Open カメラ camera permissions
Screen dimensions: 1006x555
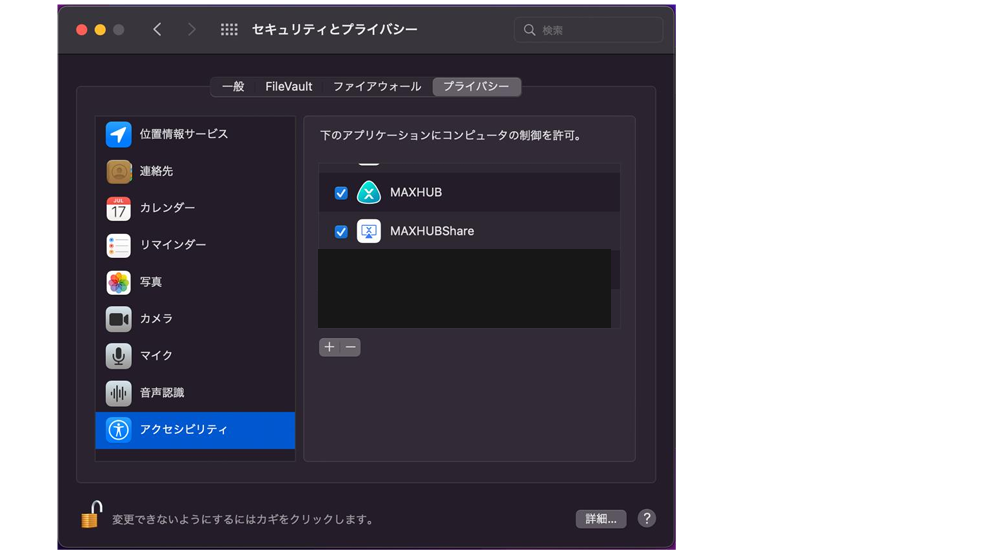click(x=195, y=319)
